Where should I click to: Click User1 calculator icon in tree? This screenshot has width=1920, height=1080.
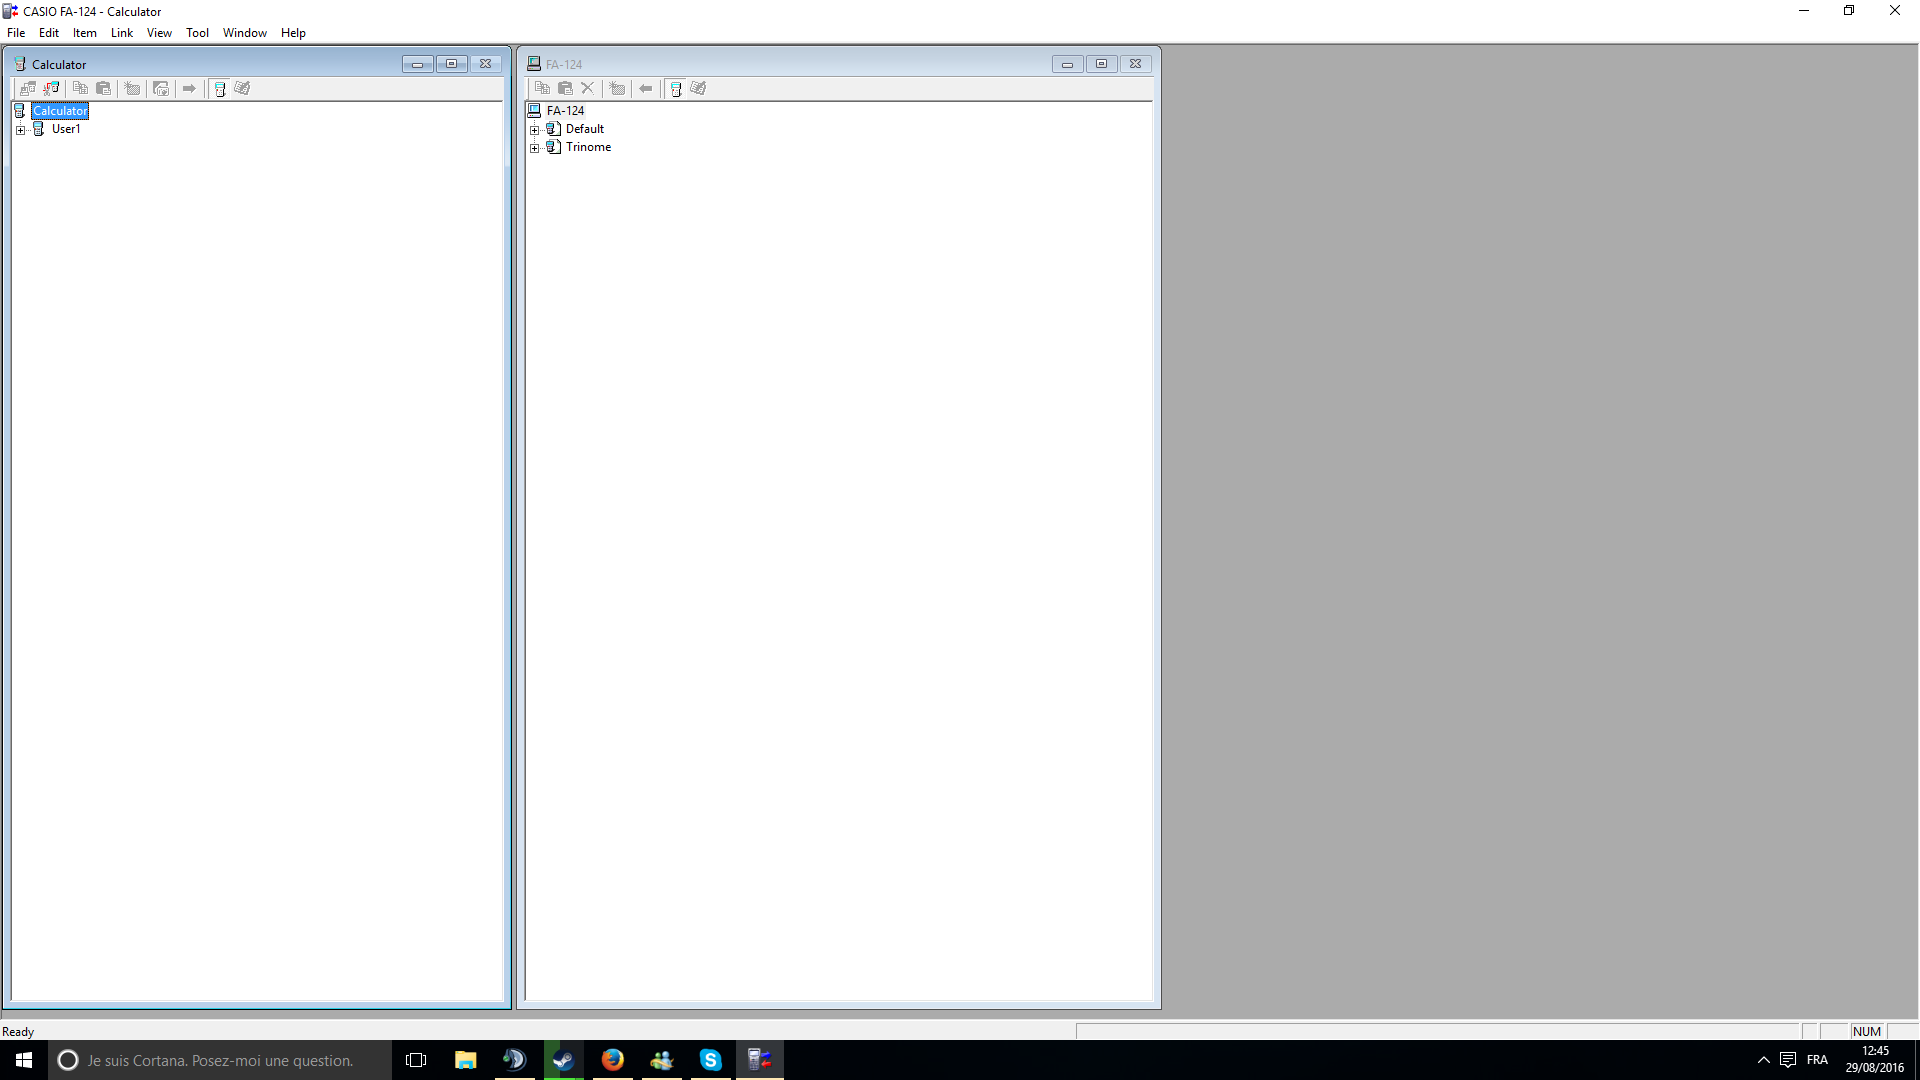(39, 129)
